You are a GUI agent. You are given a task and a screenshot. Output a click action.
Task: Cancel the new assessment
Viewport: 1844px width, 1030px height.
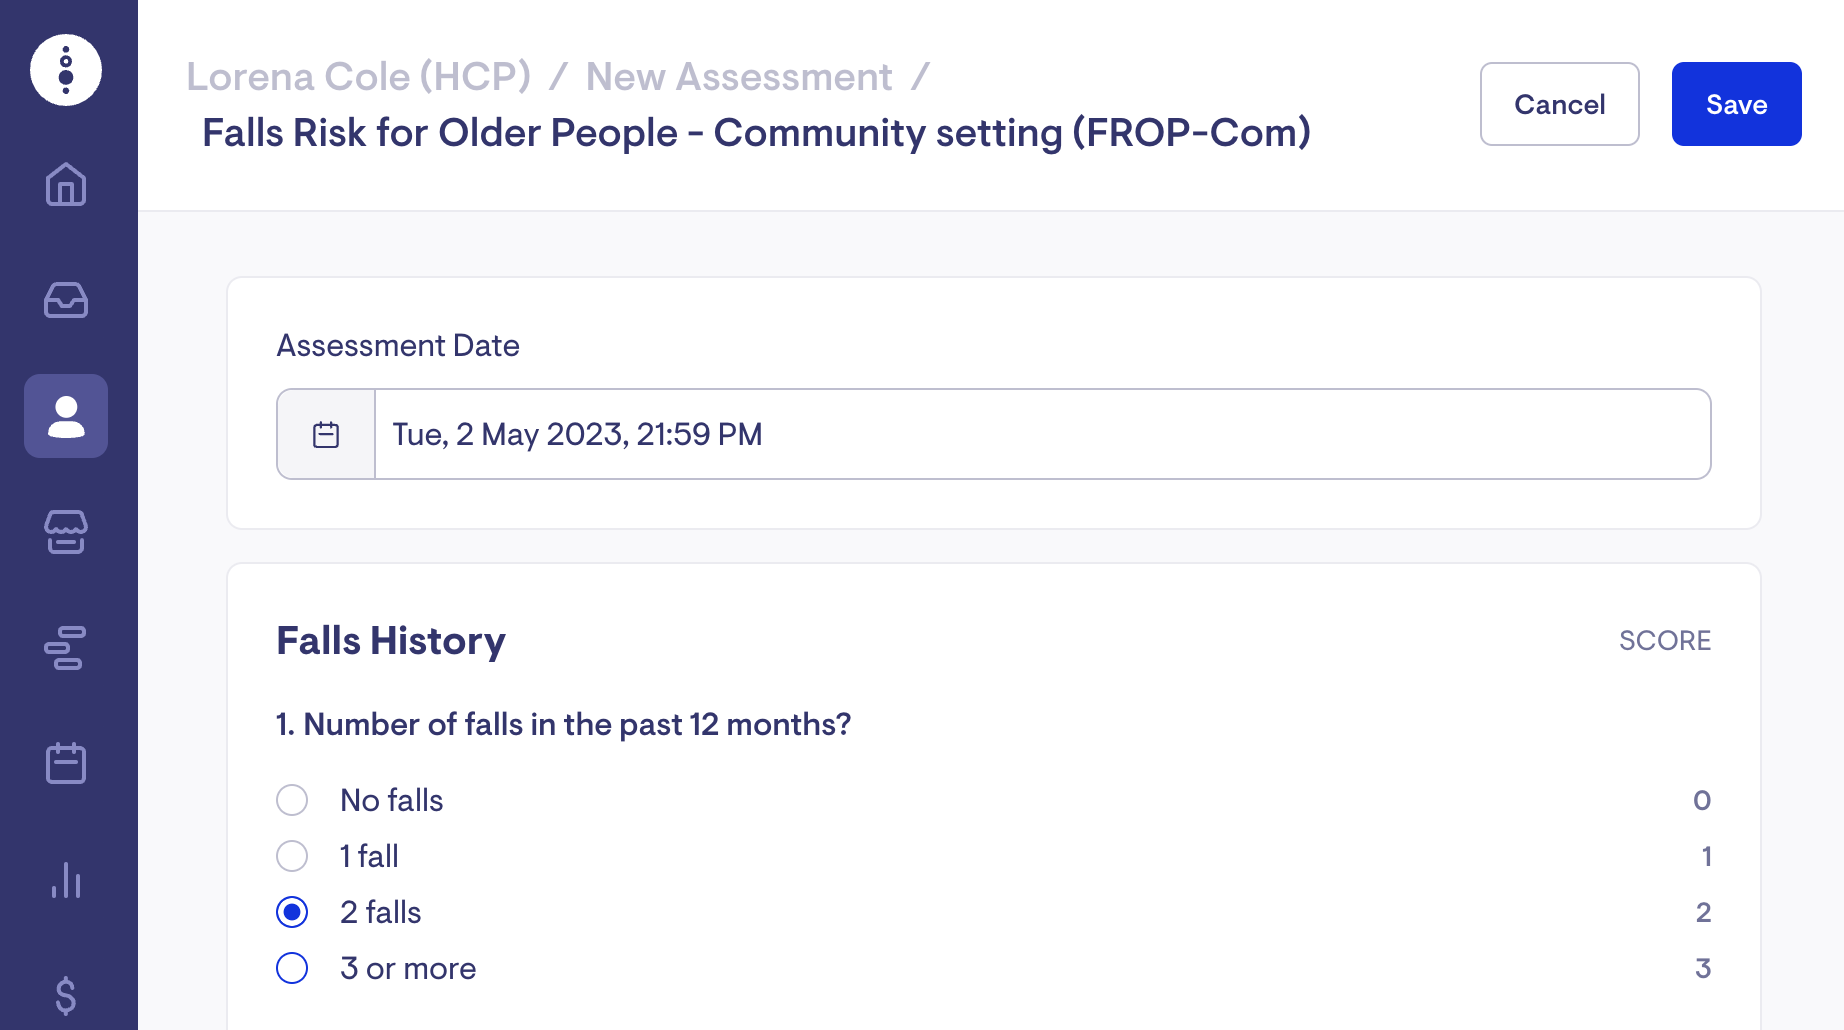(1559, 104)
